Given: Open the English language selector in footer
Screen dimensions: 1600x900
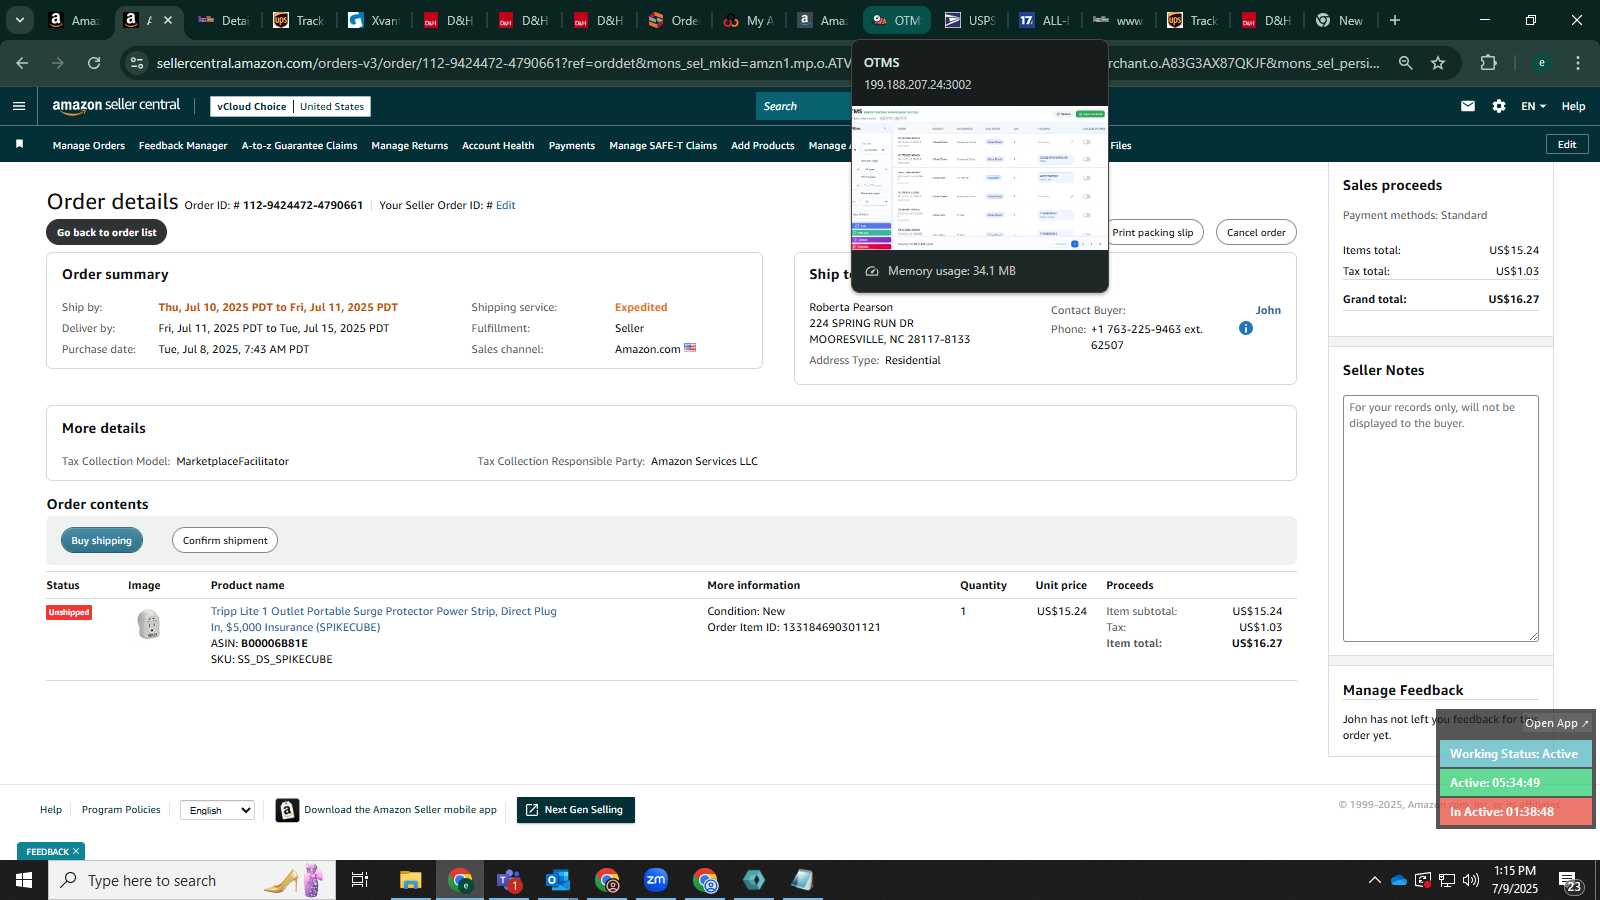Looking at the screenshot, I should click(x=217, y=810).
